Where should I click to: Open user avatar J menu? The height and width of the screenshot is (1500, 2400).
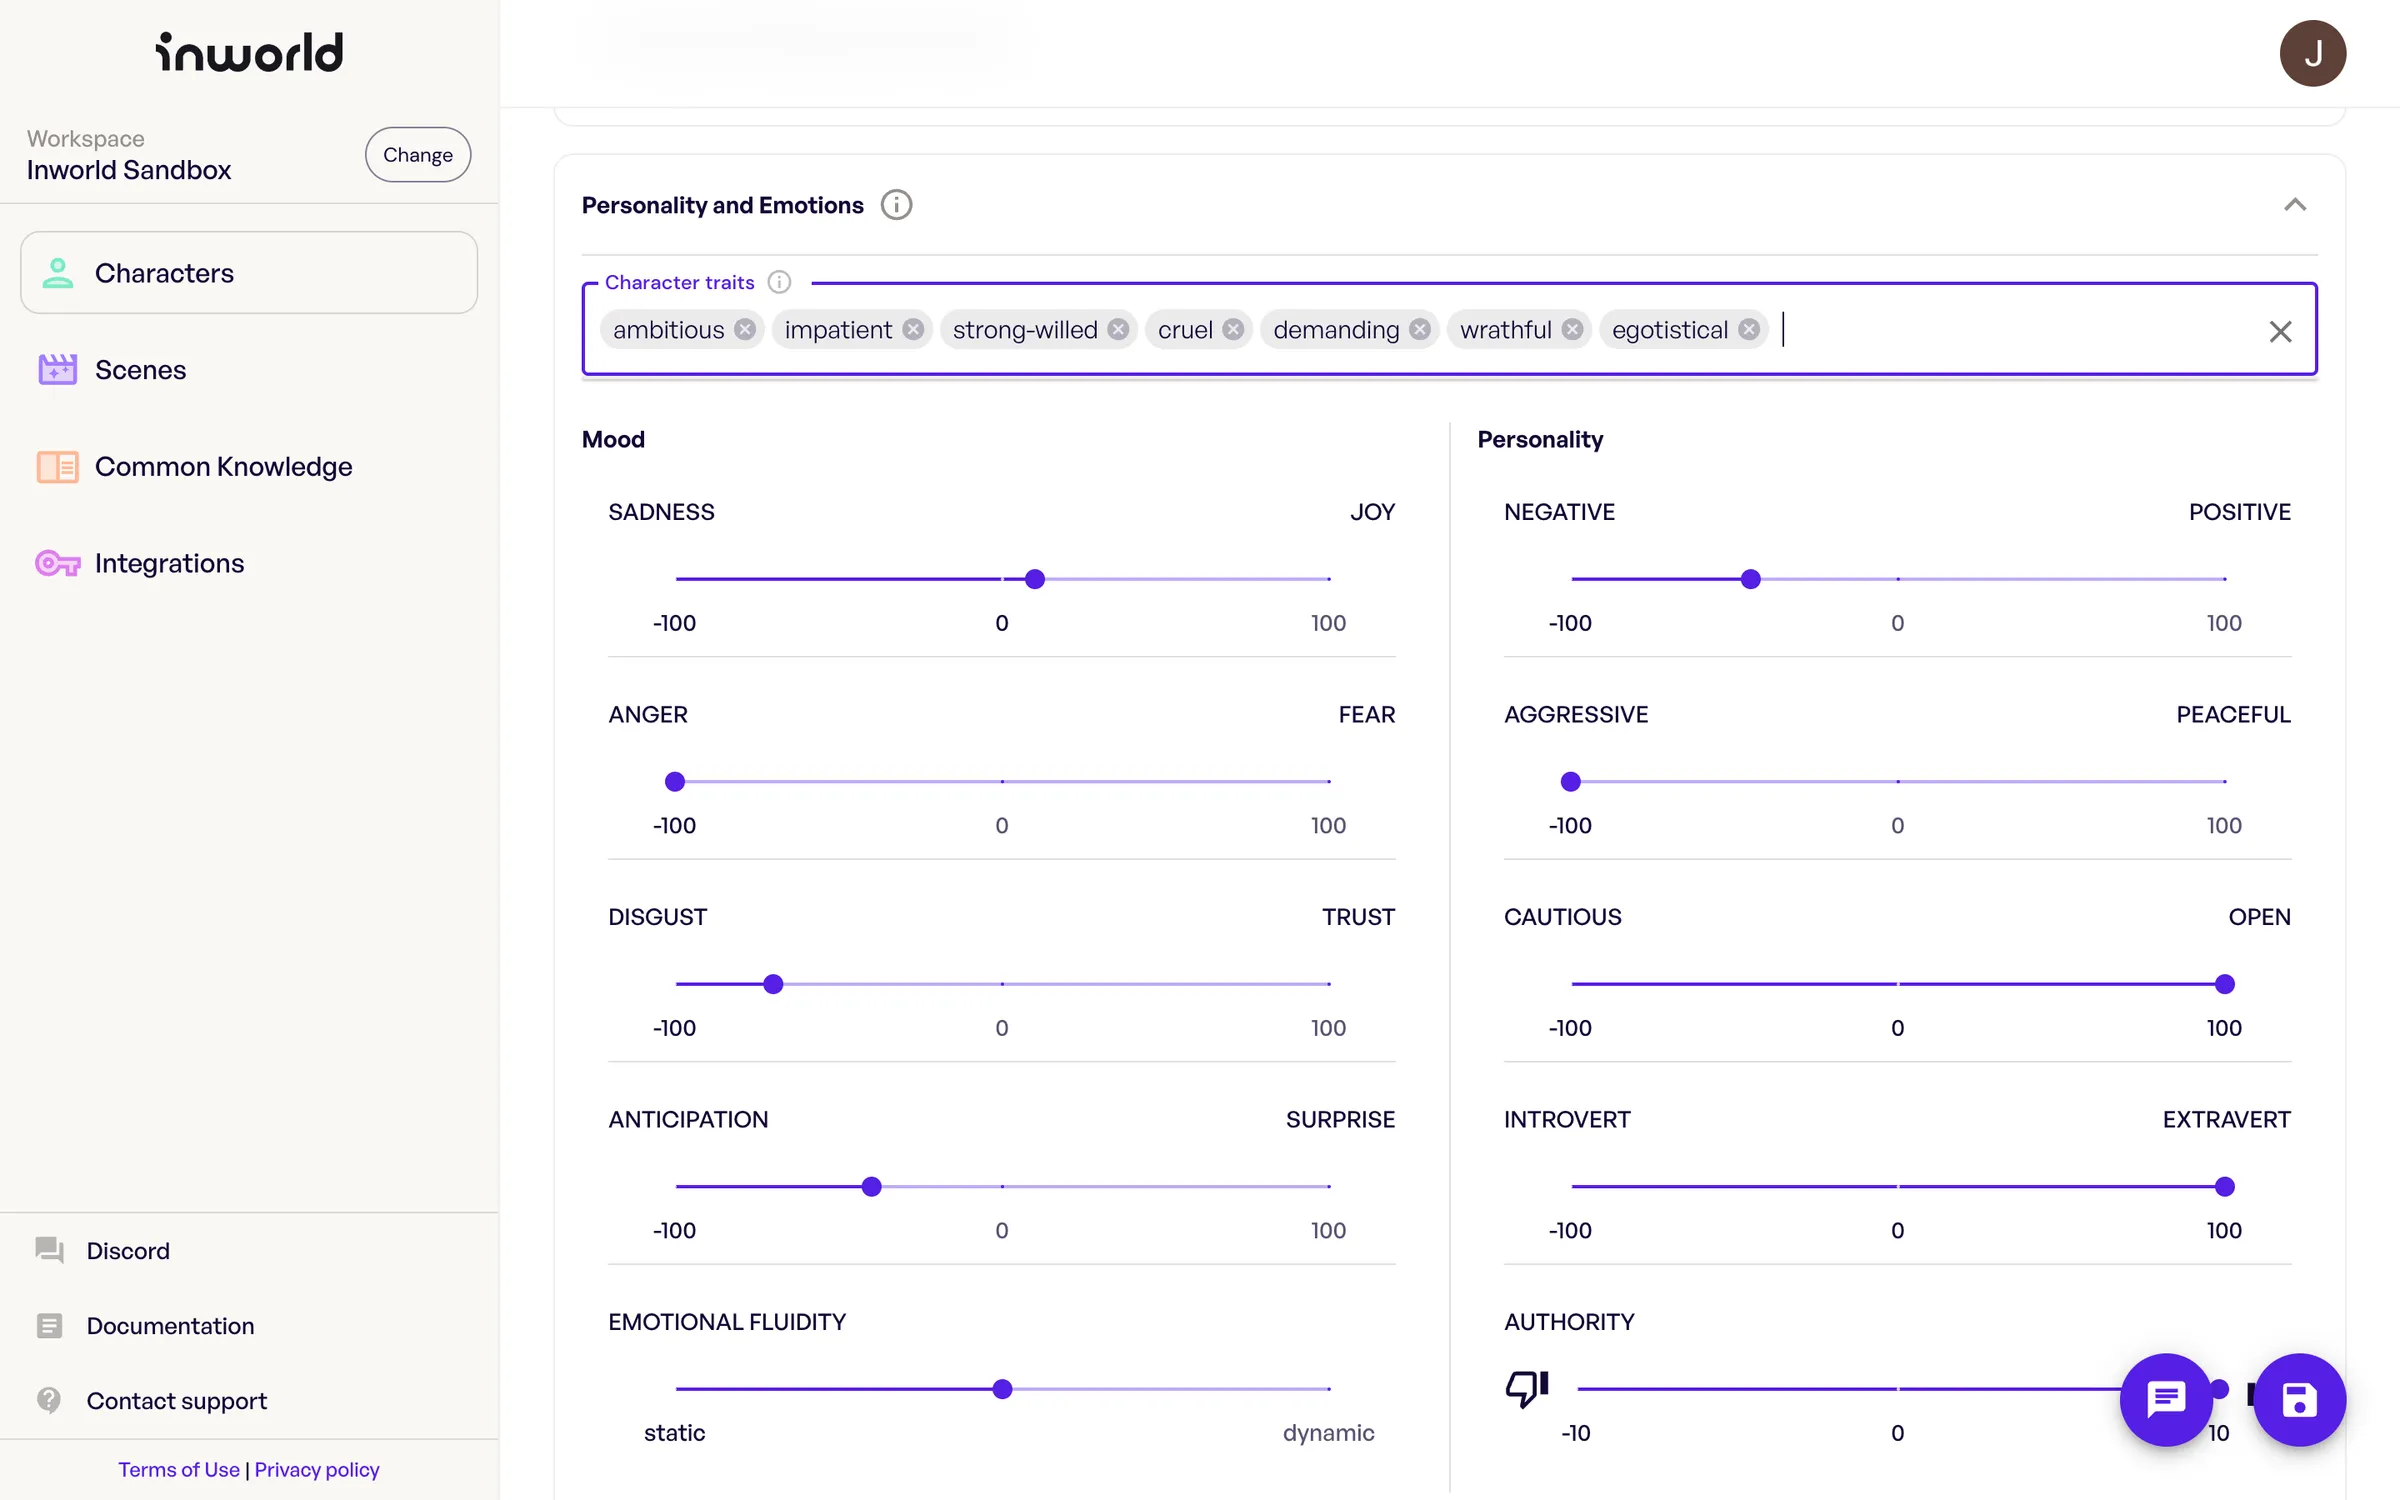point(2312,54)
